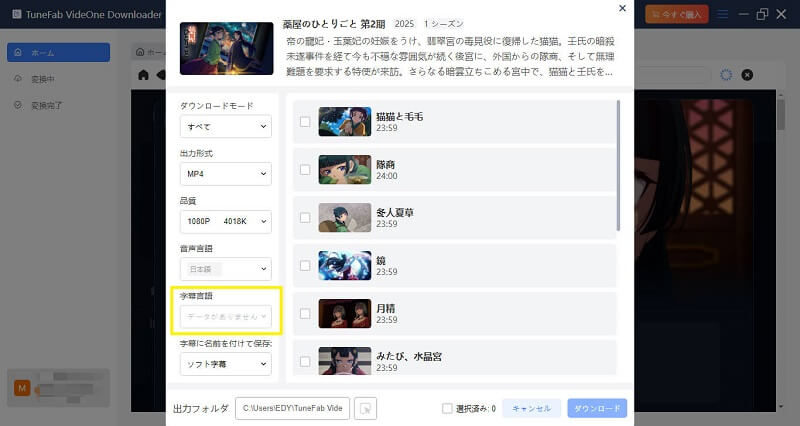The width and height of the screenshot is (800, 426).
Task: Click the 隊商 episode title text
Action: [x=385, y=164]
